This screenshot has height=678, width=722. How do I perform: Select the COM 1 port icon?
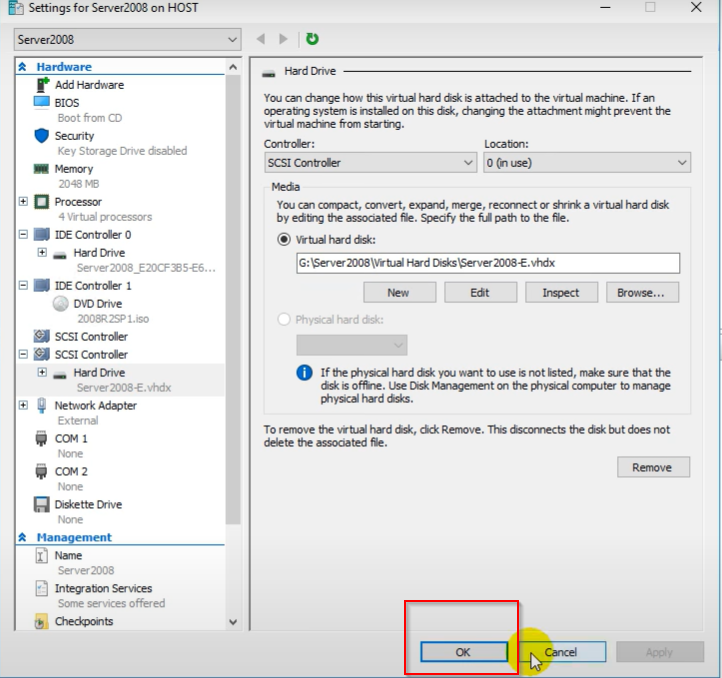click(x=41, y=438)
